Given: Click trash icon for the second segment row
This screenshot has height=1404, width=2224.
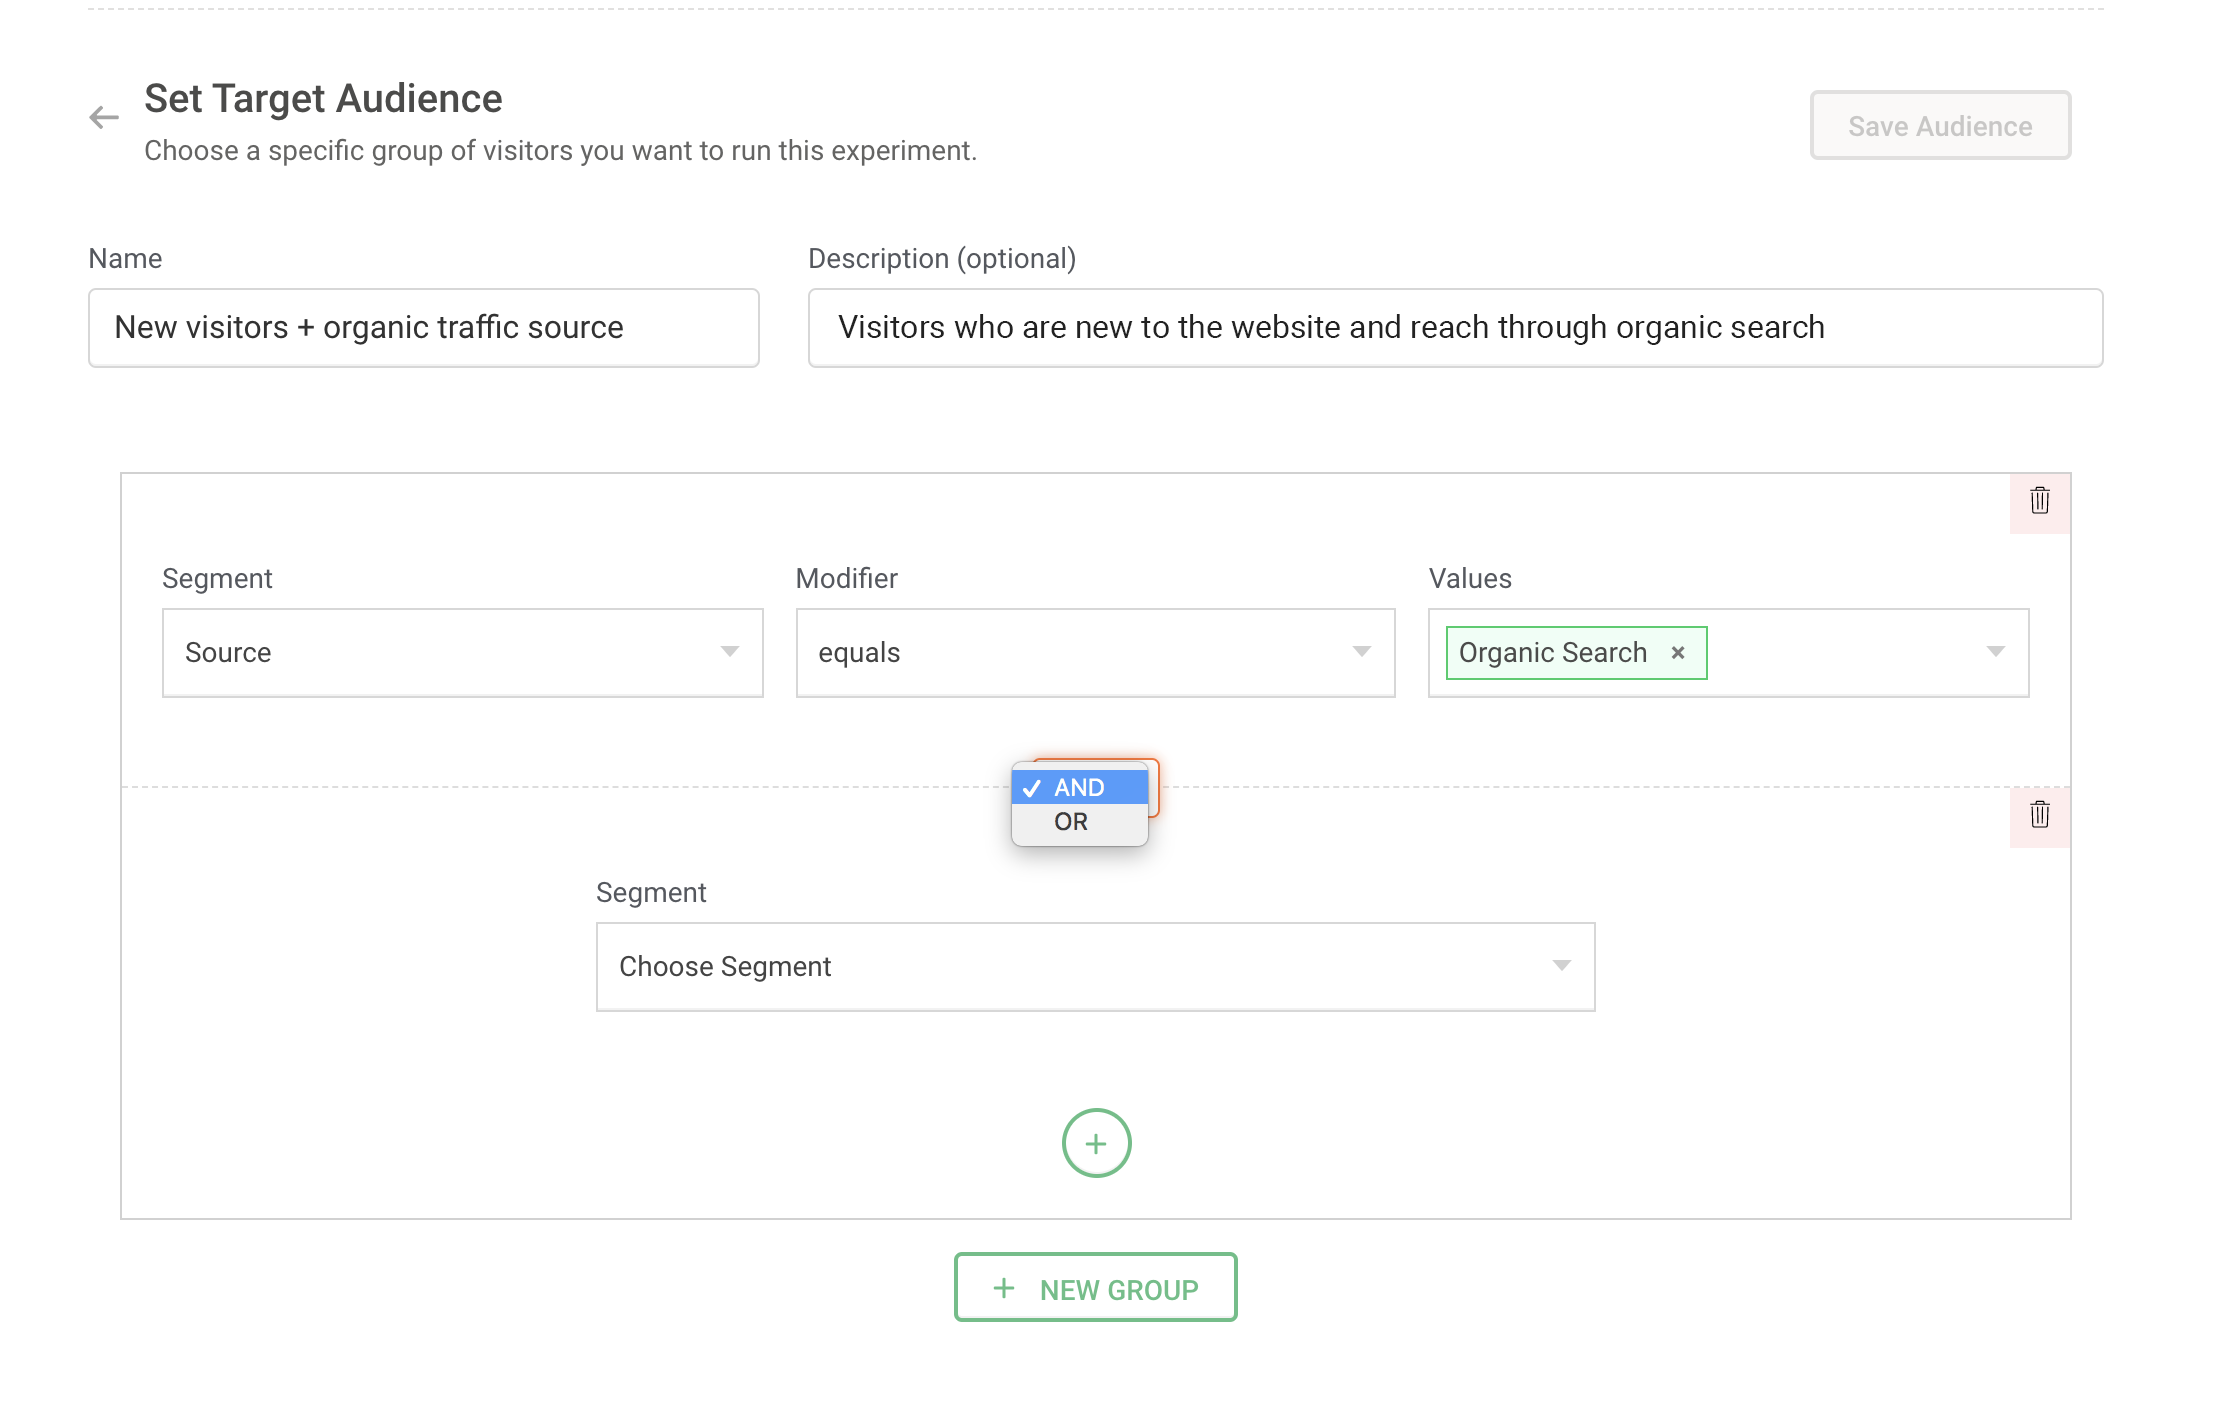Looking at the screenshot, I should [2039, 815].
